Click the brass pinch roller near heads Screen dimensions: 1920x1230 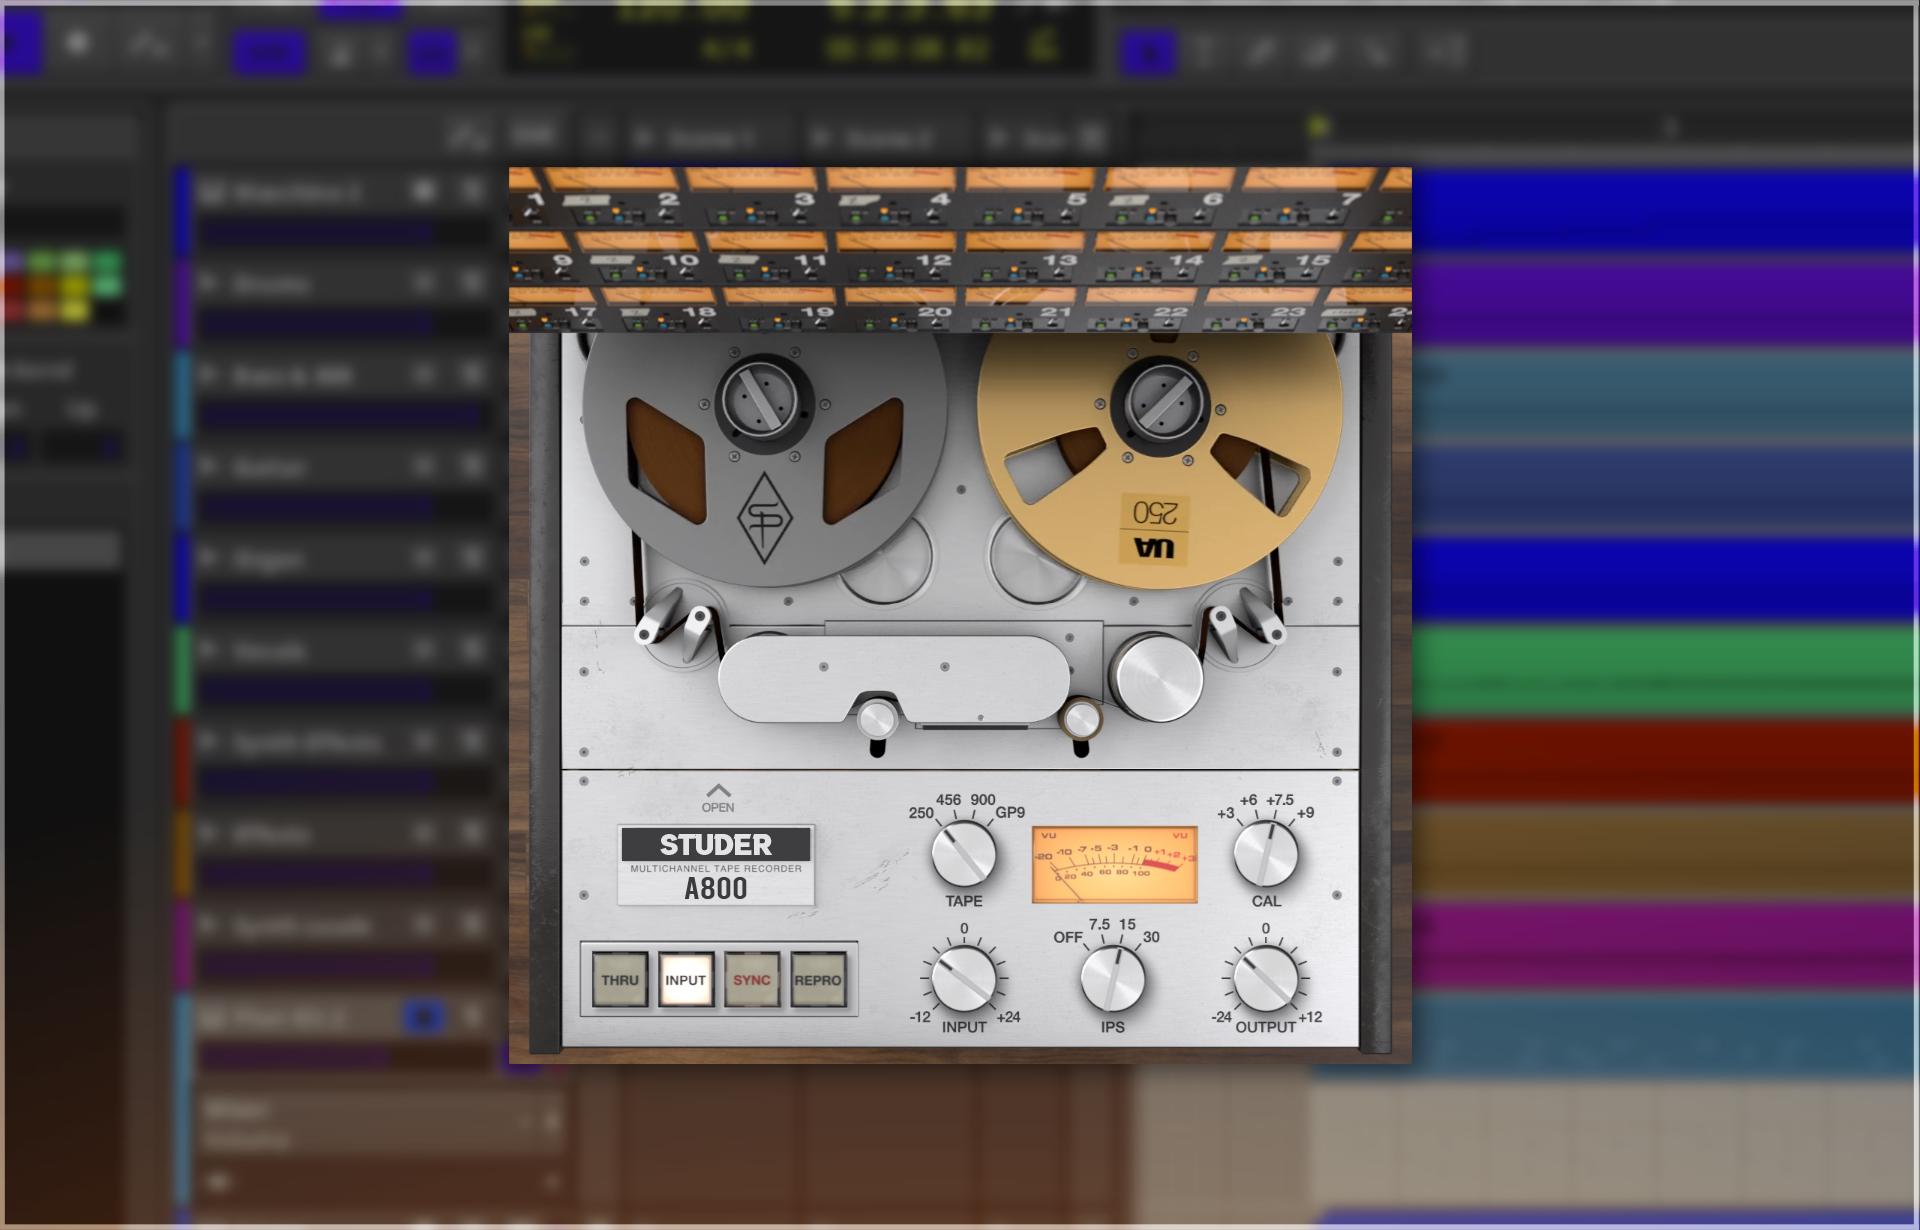coord(1081,719)
